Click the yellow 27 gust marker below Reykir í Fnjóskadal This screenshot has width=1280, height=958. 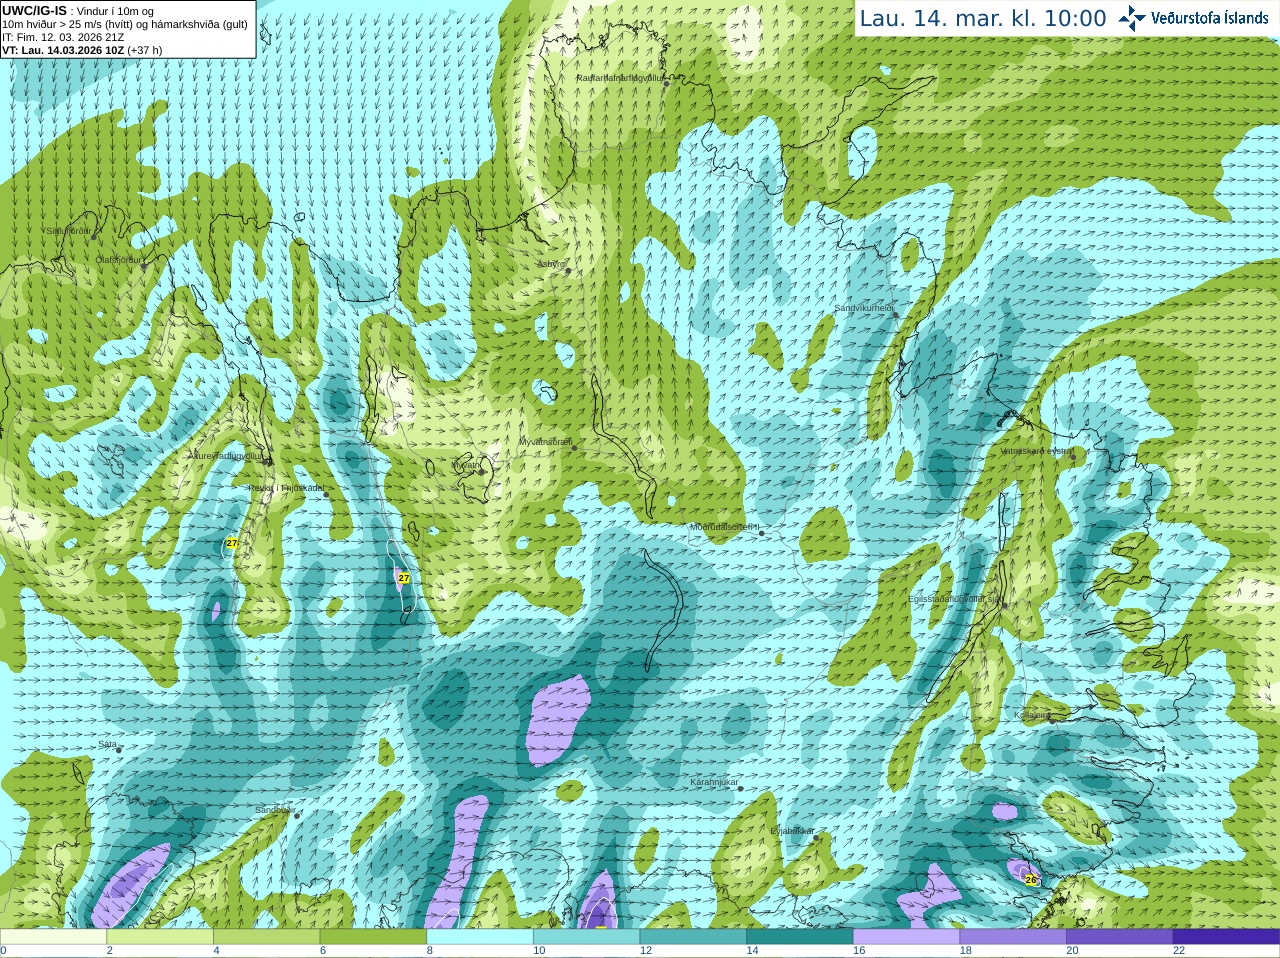[232, 543]
